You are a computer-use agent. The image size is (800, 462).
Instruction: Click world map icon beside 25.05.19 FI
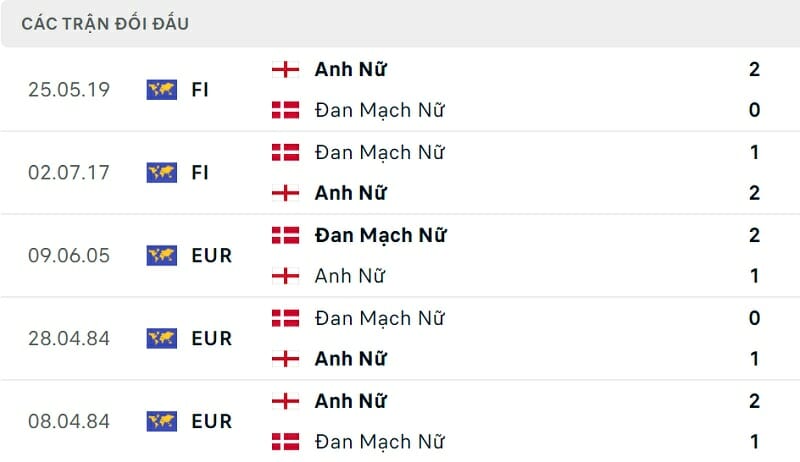coord(161,89)
